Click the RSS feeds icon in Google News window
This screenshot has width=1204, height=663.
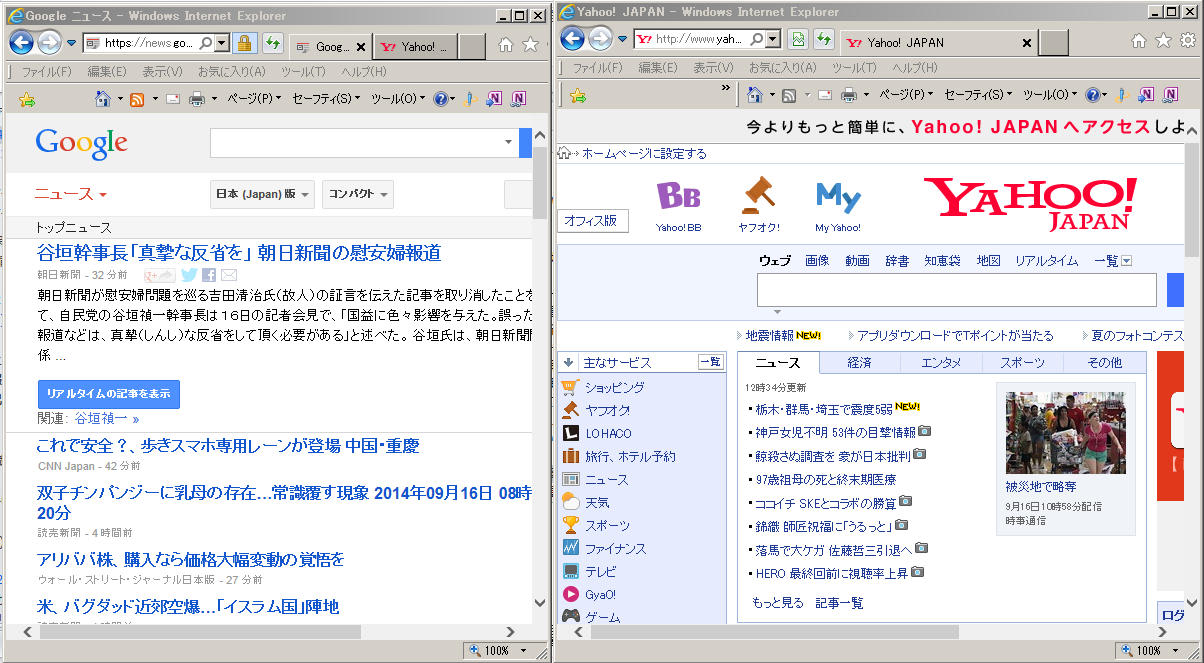click(x=137, y=99)
